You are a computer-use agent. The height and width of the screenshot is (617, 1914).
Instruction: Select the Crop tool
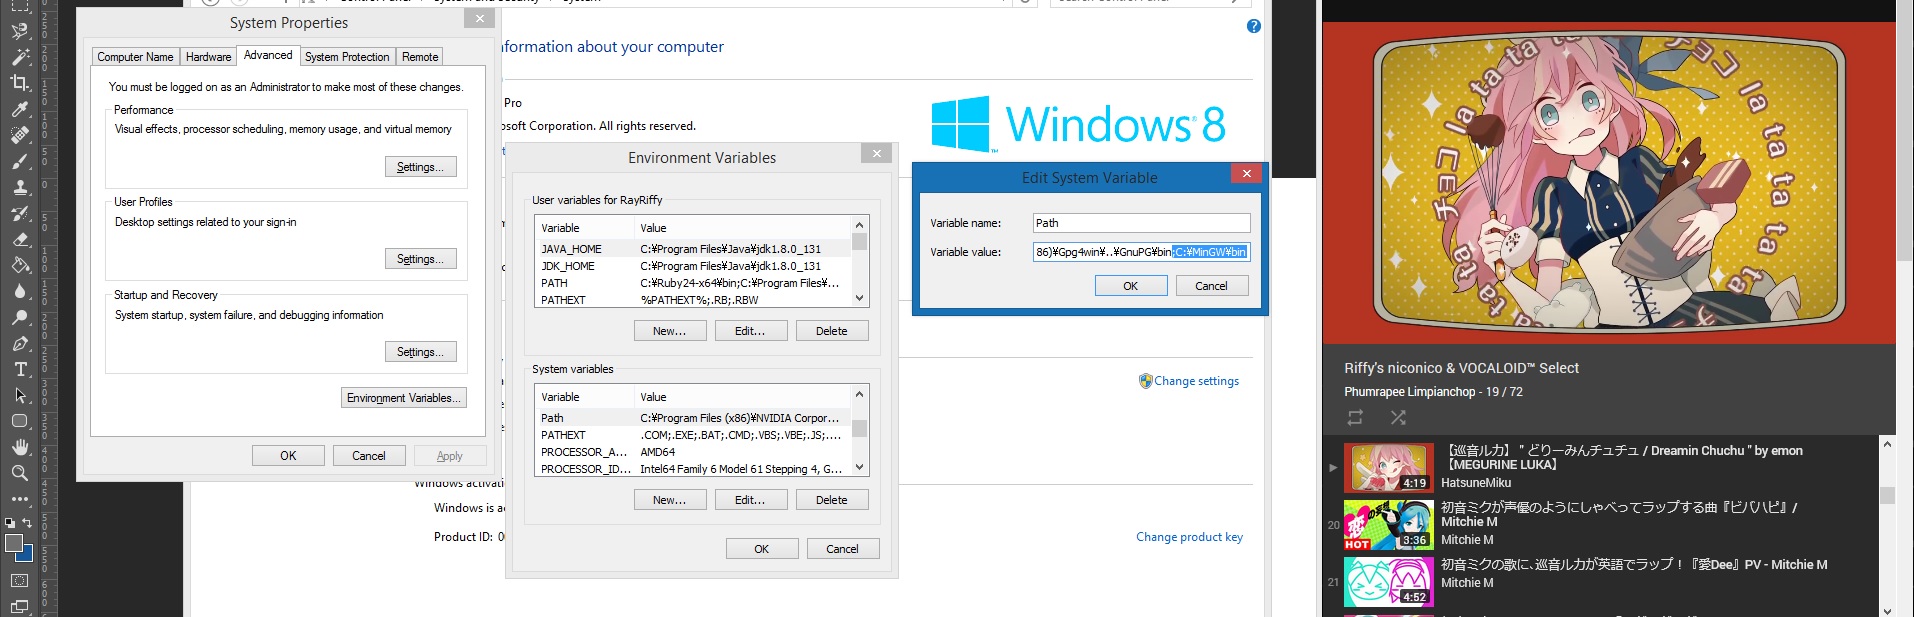(x=20, y=83)
